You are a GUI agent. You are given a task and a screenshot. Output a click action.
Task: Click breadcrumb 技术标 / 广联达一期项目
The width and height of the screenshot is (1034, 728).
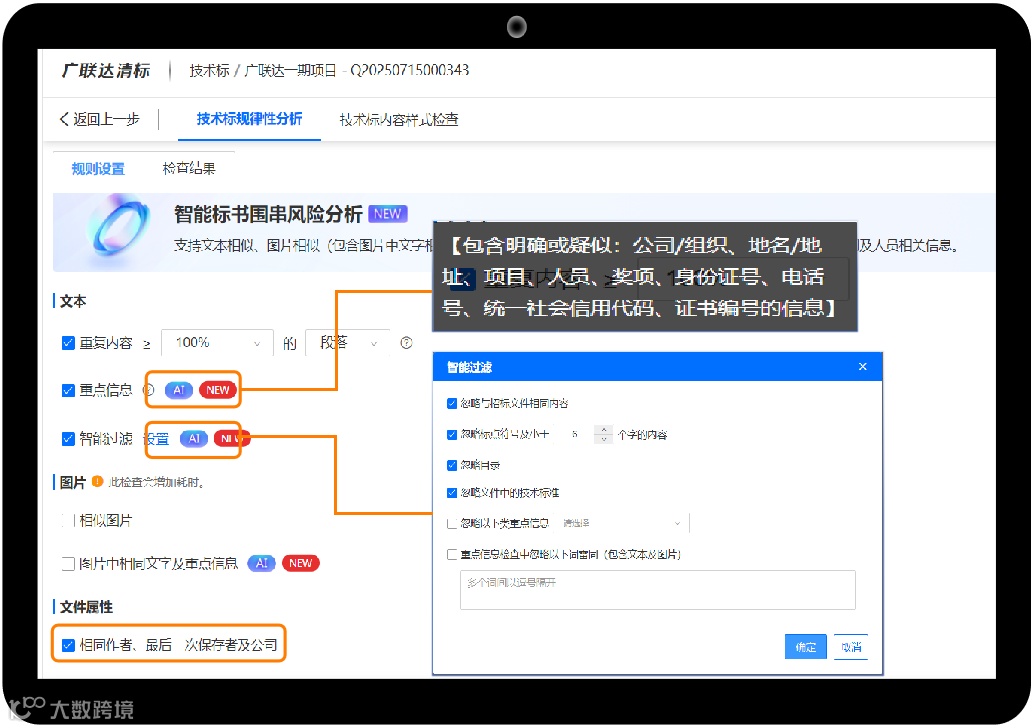263,70
